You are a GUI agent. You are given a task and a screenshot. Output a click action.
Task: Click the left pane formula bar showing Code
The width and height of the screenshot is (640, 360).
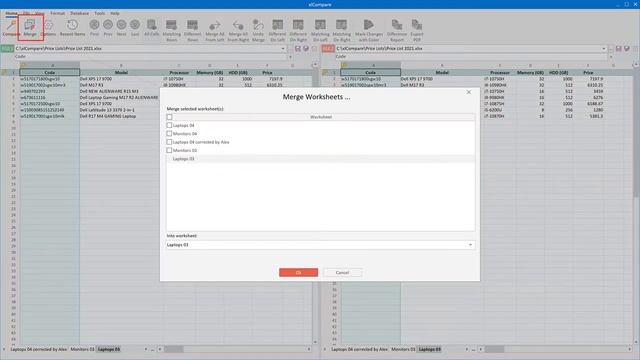tap(151, 57)
